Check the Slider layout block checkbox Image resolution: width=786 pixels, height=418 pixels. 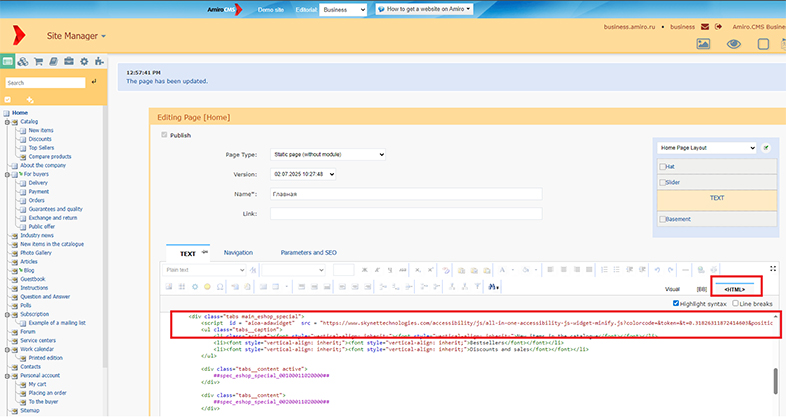(x=663, y=183)
